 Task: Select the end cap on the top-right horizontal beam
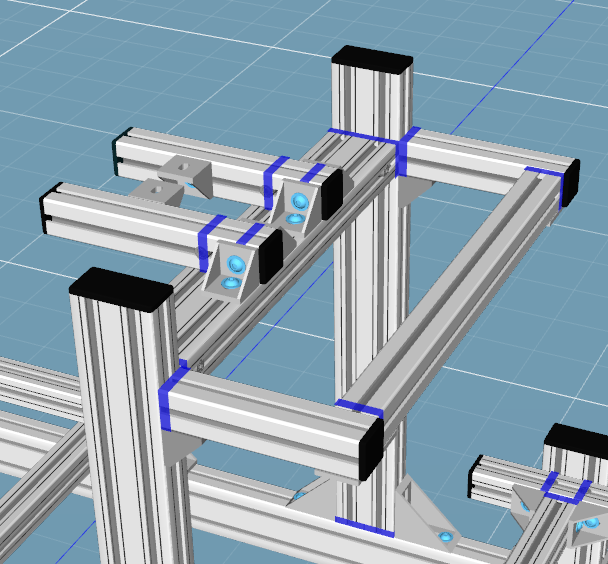tap(570, 183)
